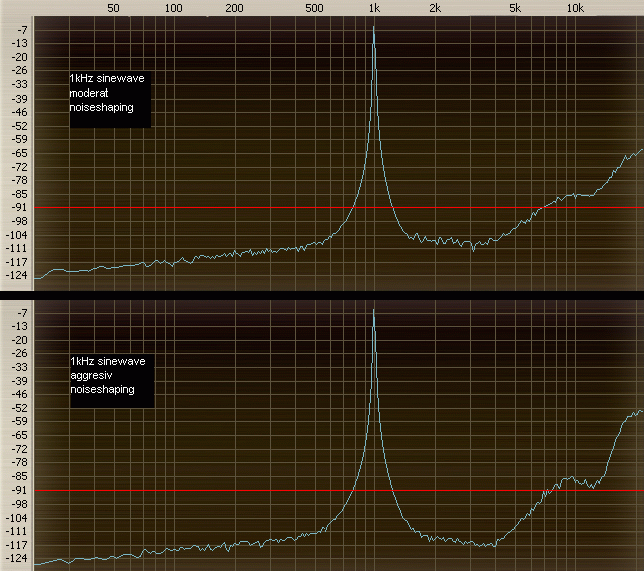
Task: Click the 5k frequency axis label
Action: [515, 8]
